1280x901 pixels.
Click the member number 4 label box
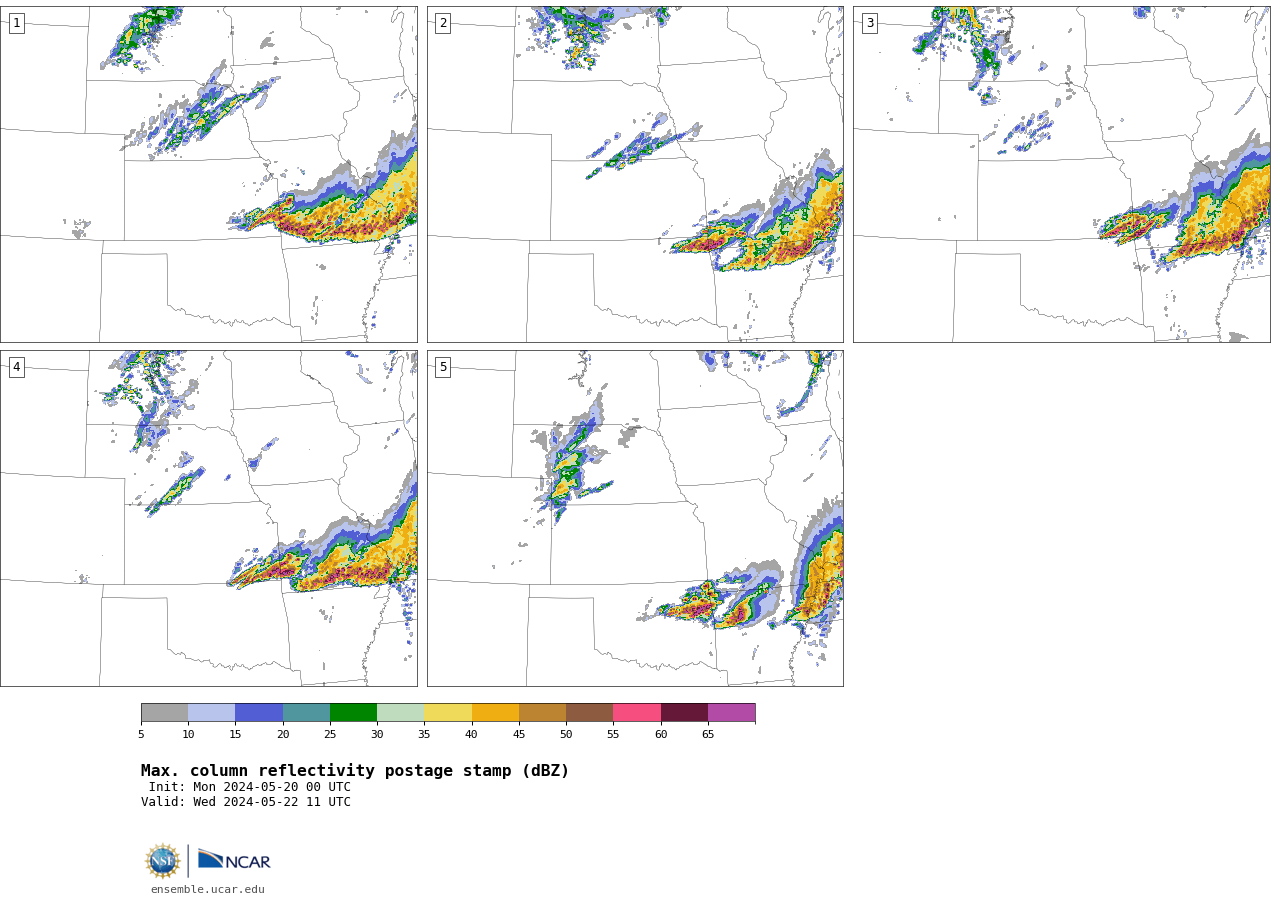pyautogui.click(x=17, y=367)
